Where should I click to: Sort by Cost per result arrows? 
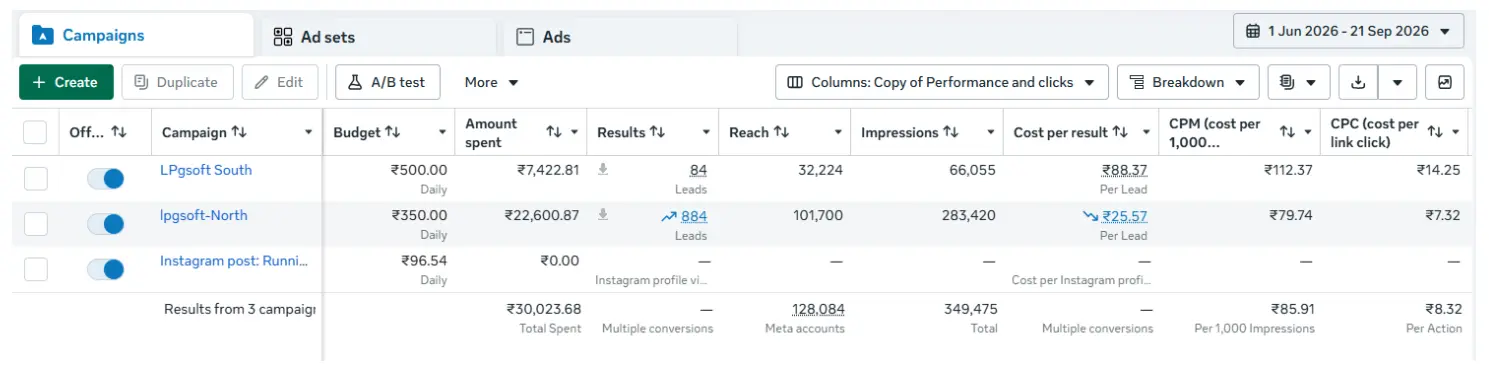pos(1120,132)
